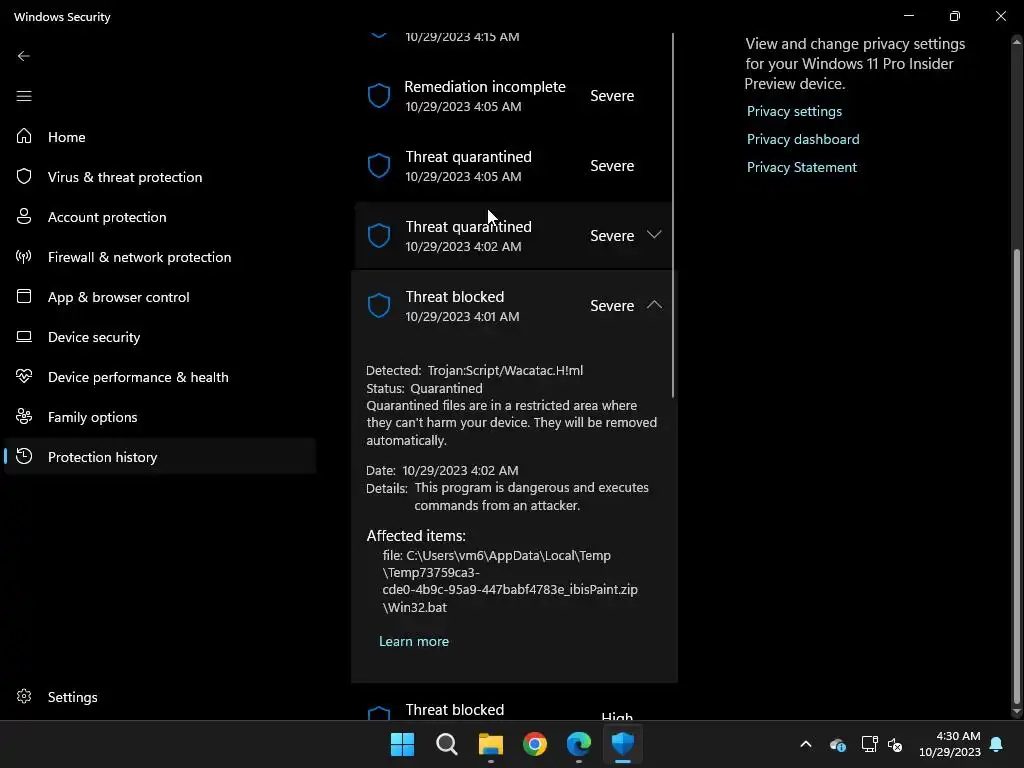
Task: Click the Family options people icon
Action: [x=24, y=416]
